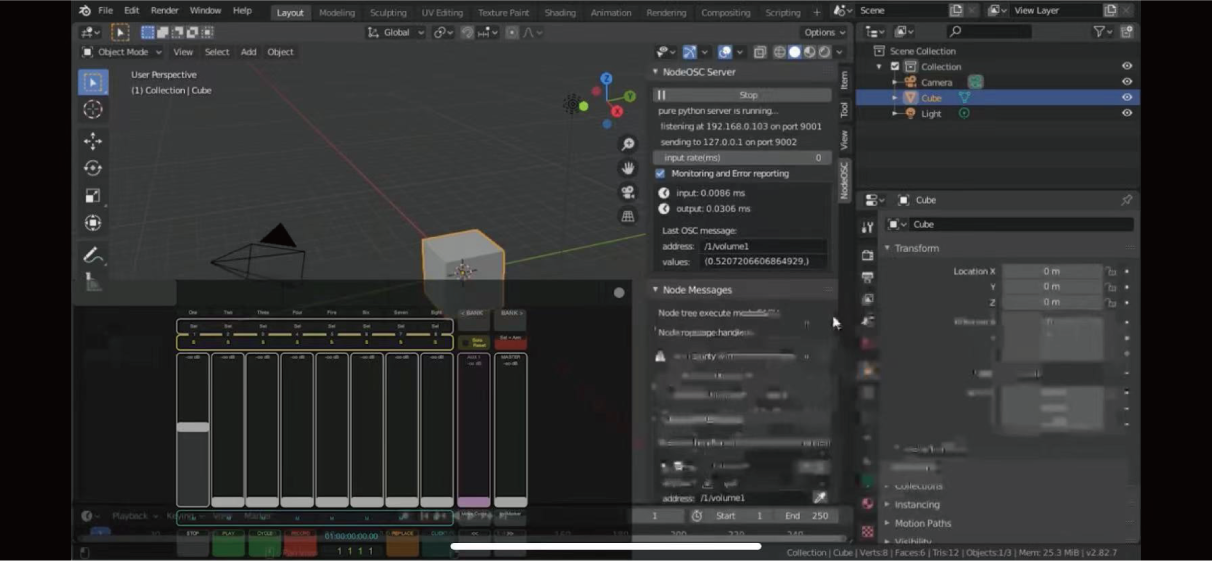Open the Object Mode dropdown
This screenshot has width=1212, height=561.
122,52
